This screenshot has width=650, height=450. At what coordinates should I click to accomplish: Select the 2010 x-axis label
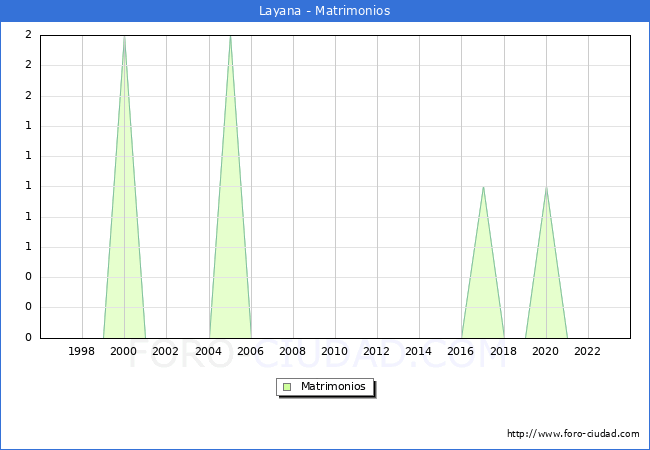(335, 351)
